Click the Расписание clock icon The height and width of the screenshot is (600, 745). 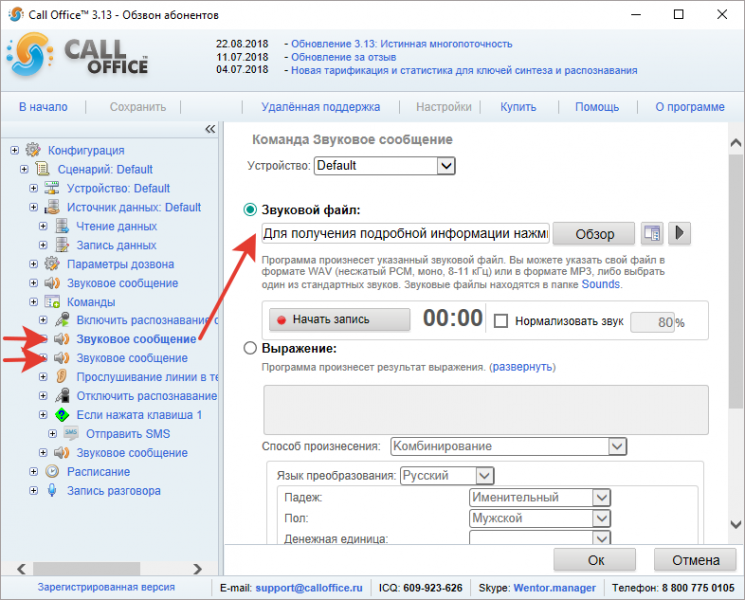tap(52, 471)
